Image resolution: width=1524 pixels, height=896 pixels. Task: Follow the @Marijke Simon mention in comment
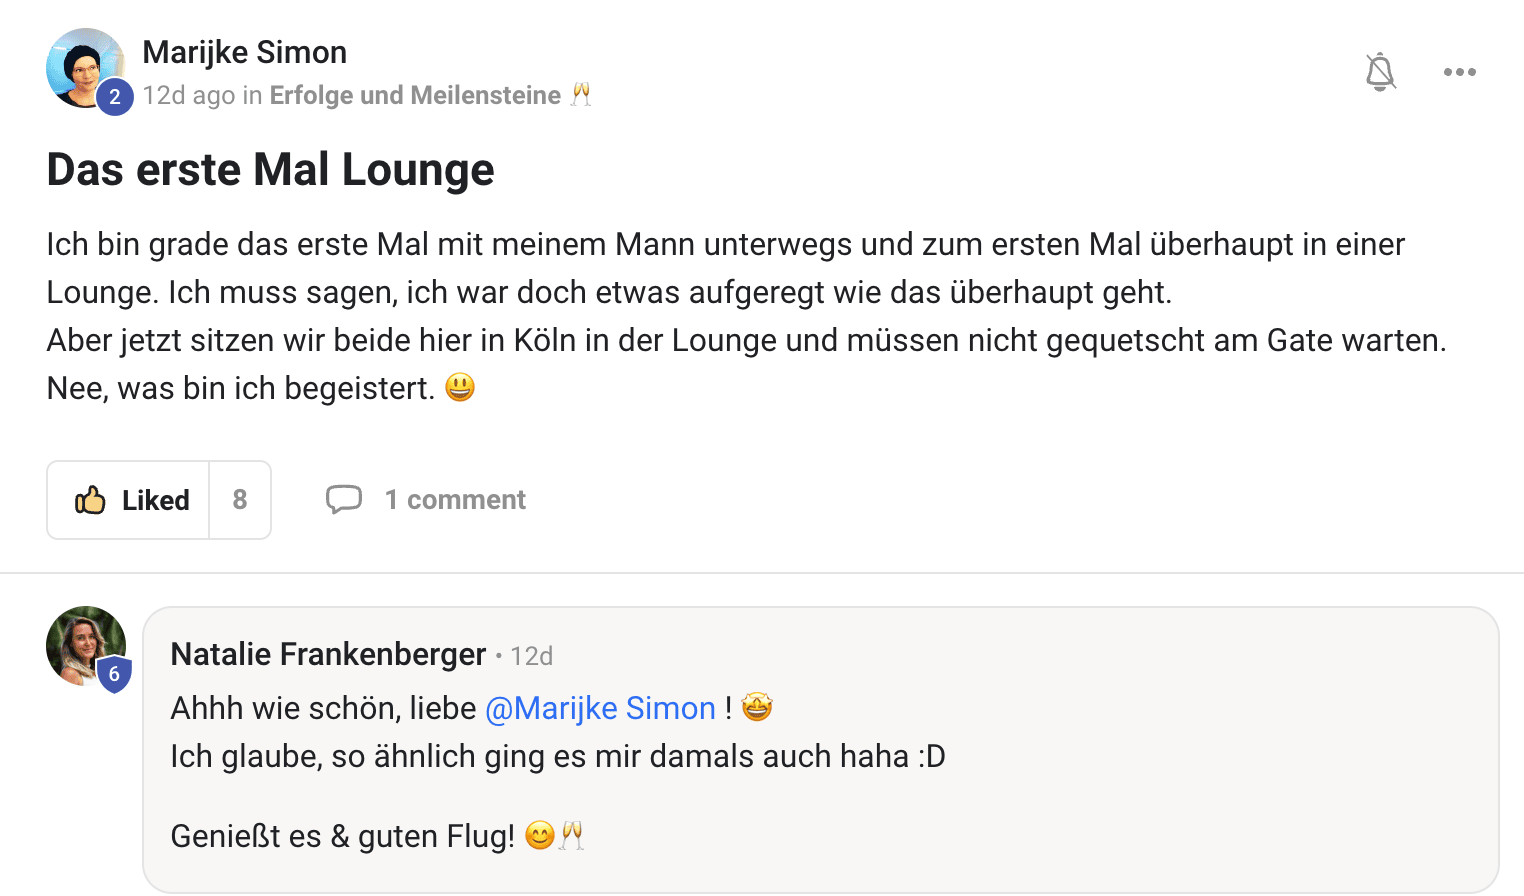600,708
